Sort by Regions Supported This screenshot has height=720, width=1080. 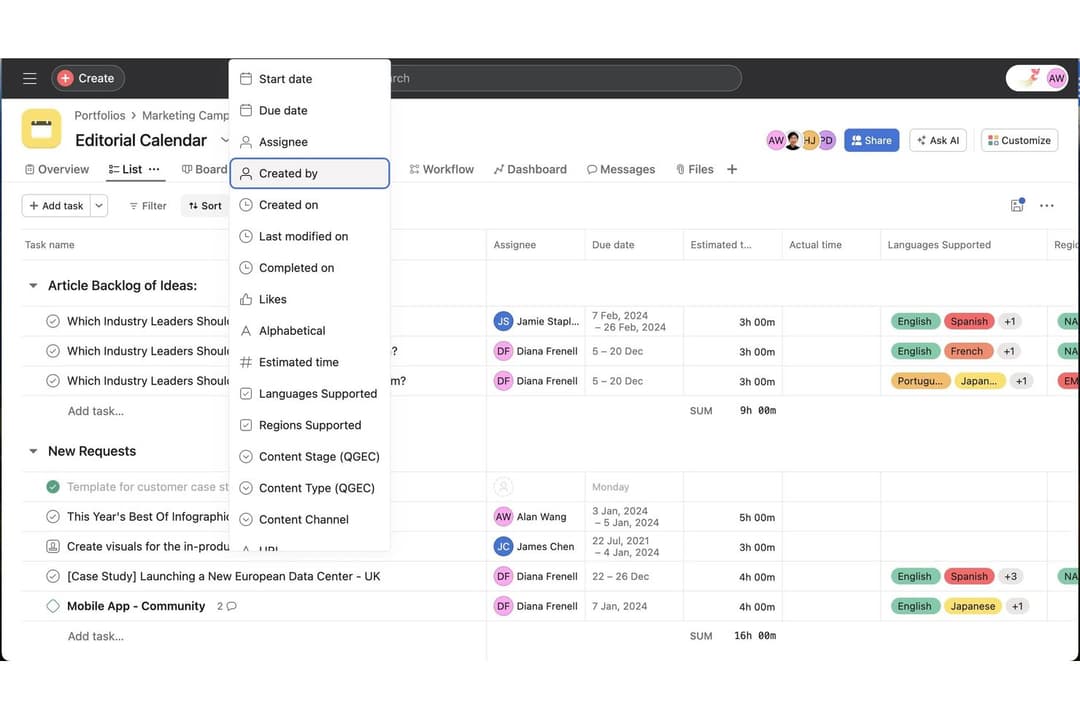[x=310, y=425]
